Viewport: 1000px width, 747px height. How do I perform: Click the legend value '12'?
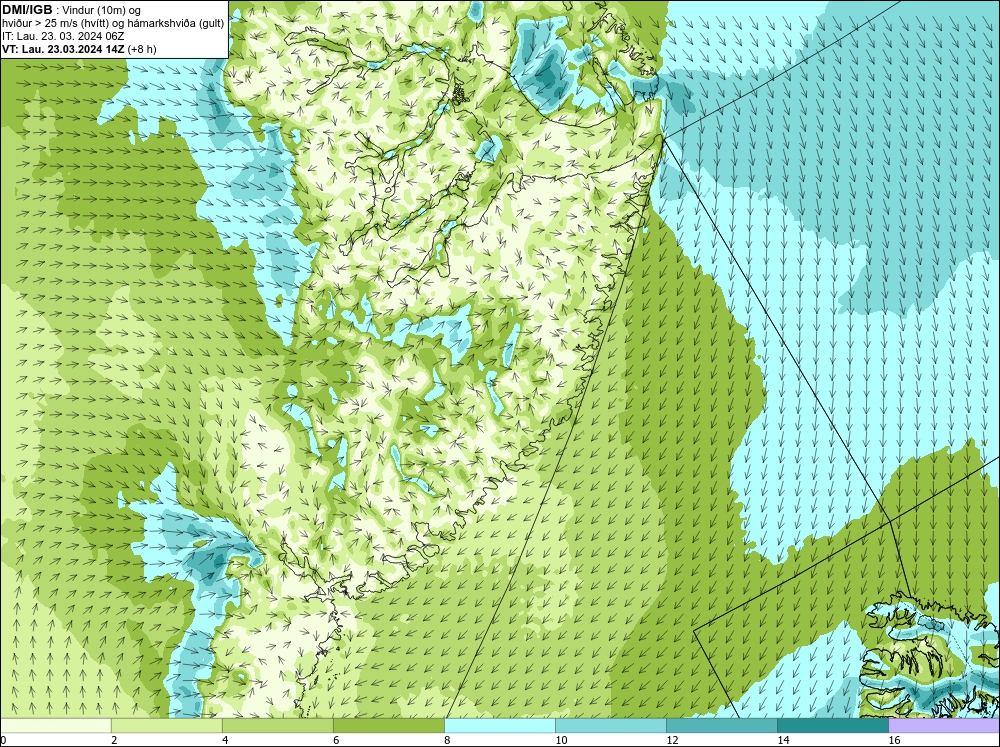coord(672,740)
